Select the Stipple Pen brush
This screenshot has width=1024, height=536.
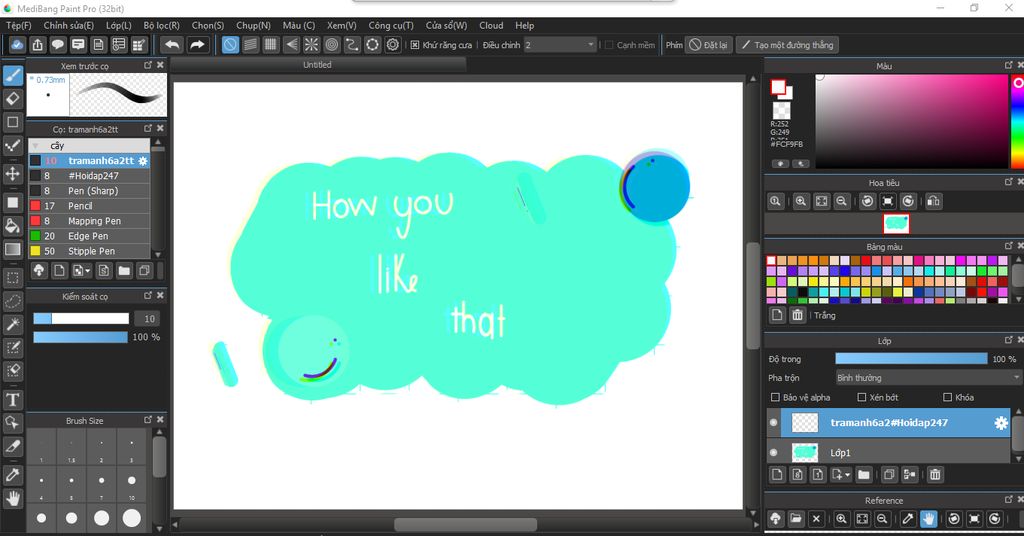(x=89, y=251)
